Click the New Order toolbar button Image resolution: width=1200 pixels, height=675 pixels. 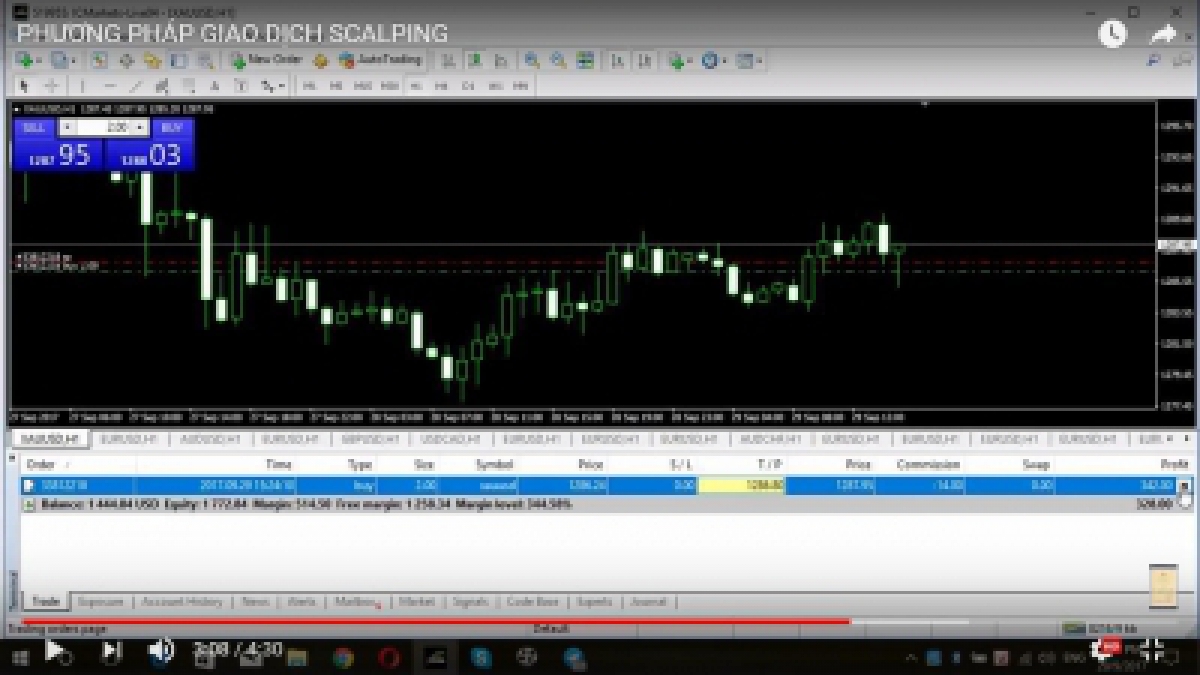[266, 60]
